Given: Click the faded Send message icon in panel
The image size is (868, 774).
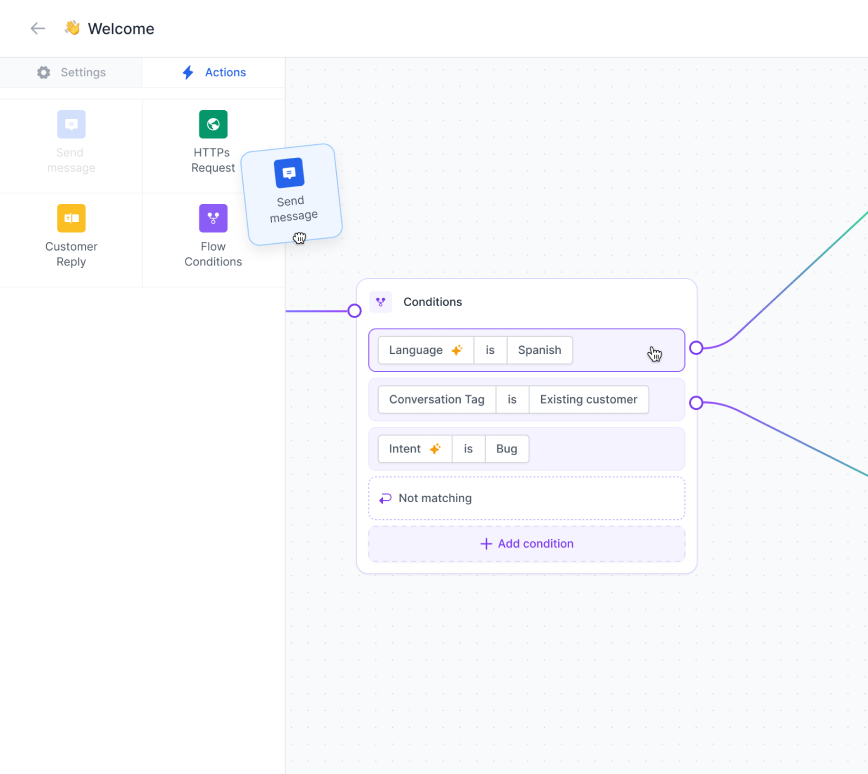Looking at the screenshot, I should pyautogui.click(x=71, y=124).
